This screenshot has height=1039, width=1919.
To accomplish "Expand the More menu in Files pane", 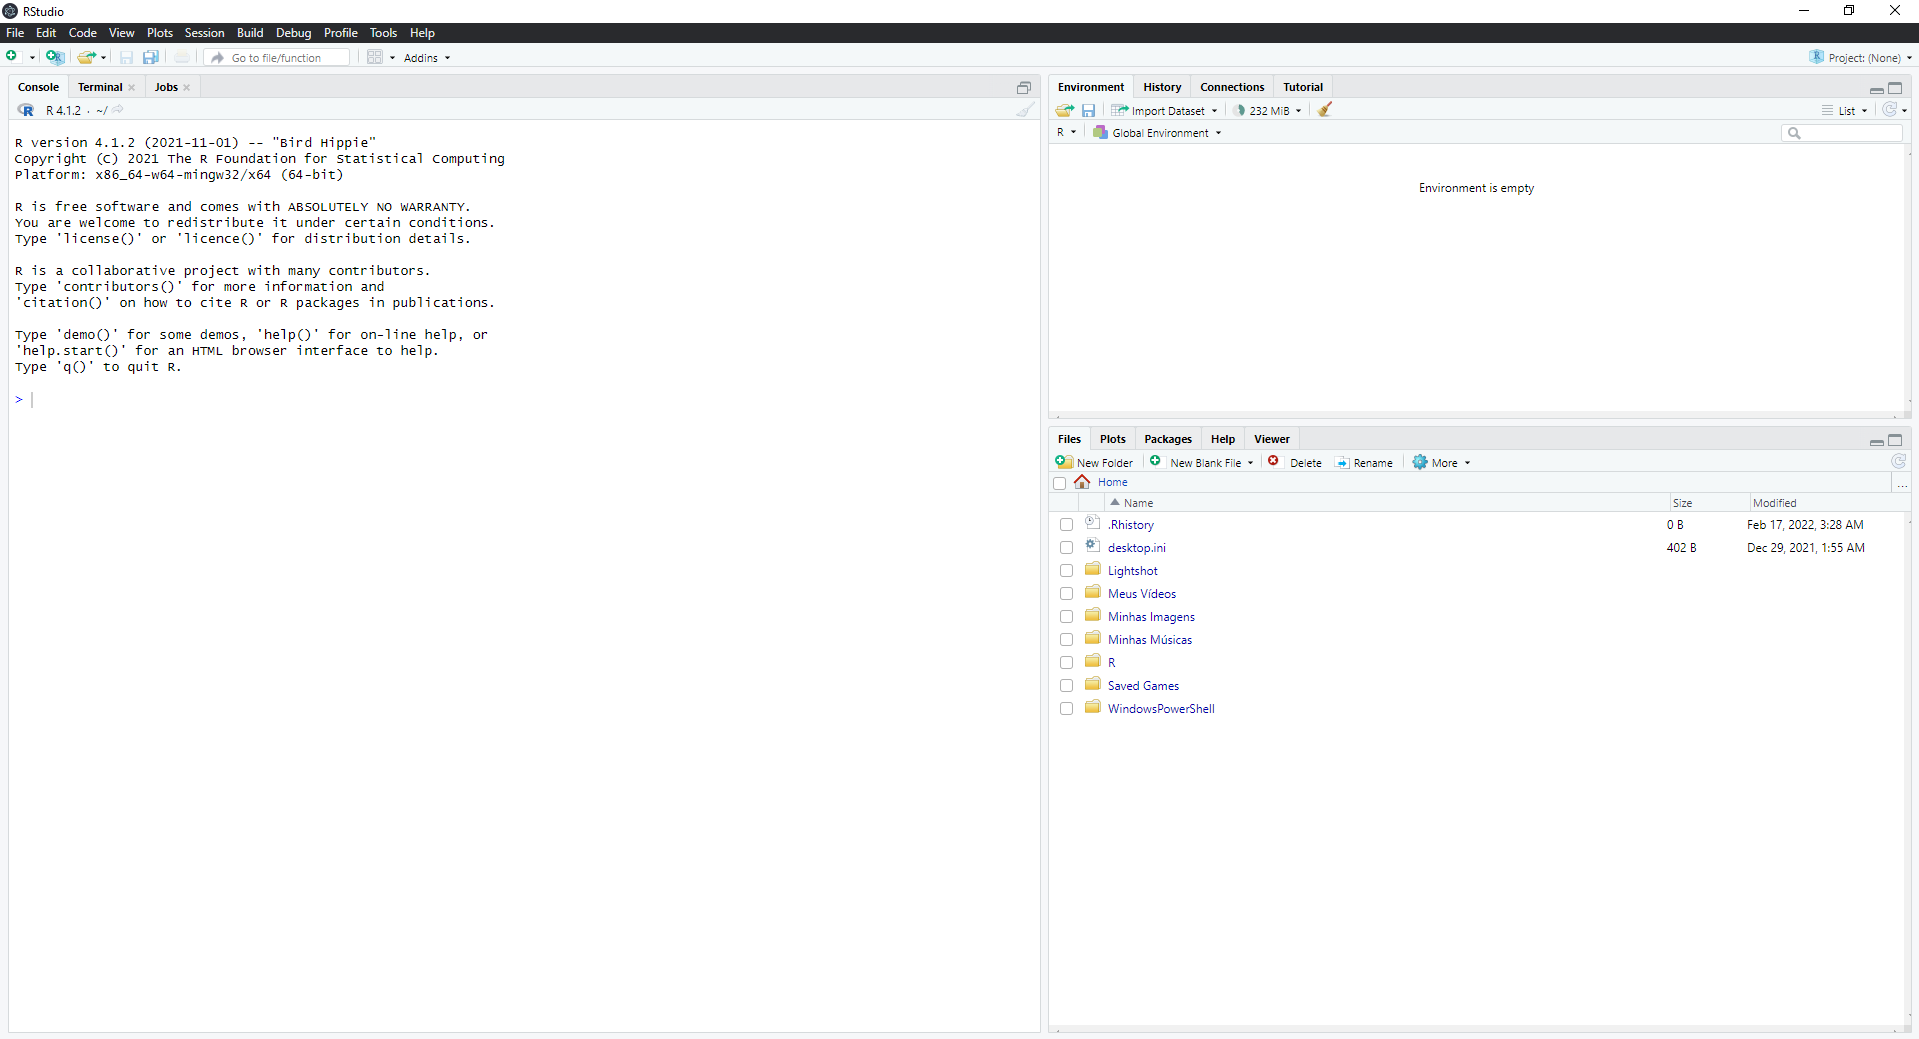I will pyautogui.click(x=1440, y=462).
